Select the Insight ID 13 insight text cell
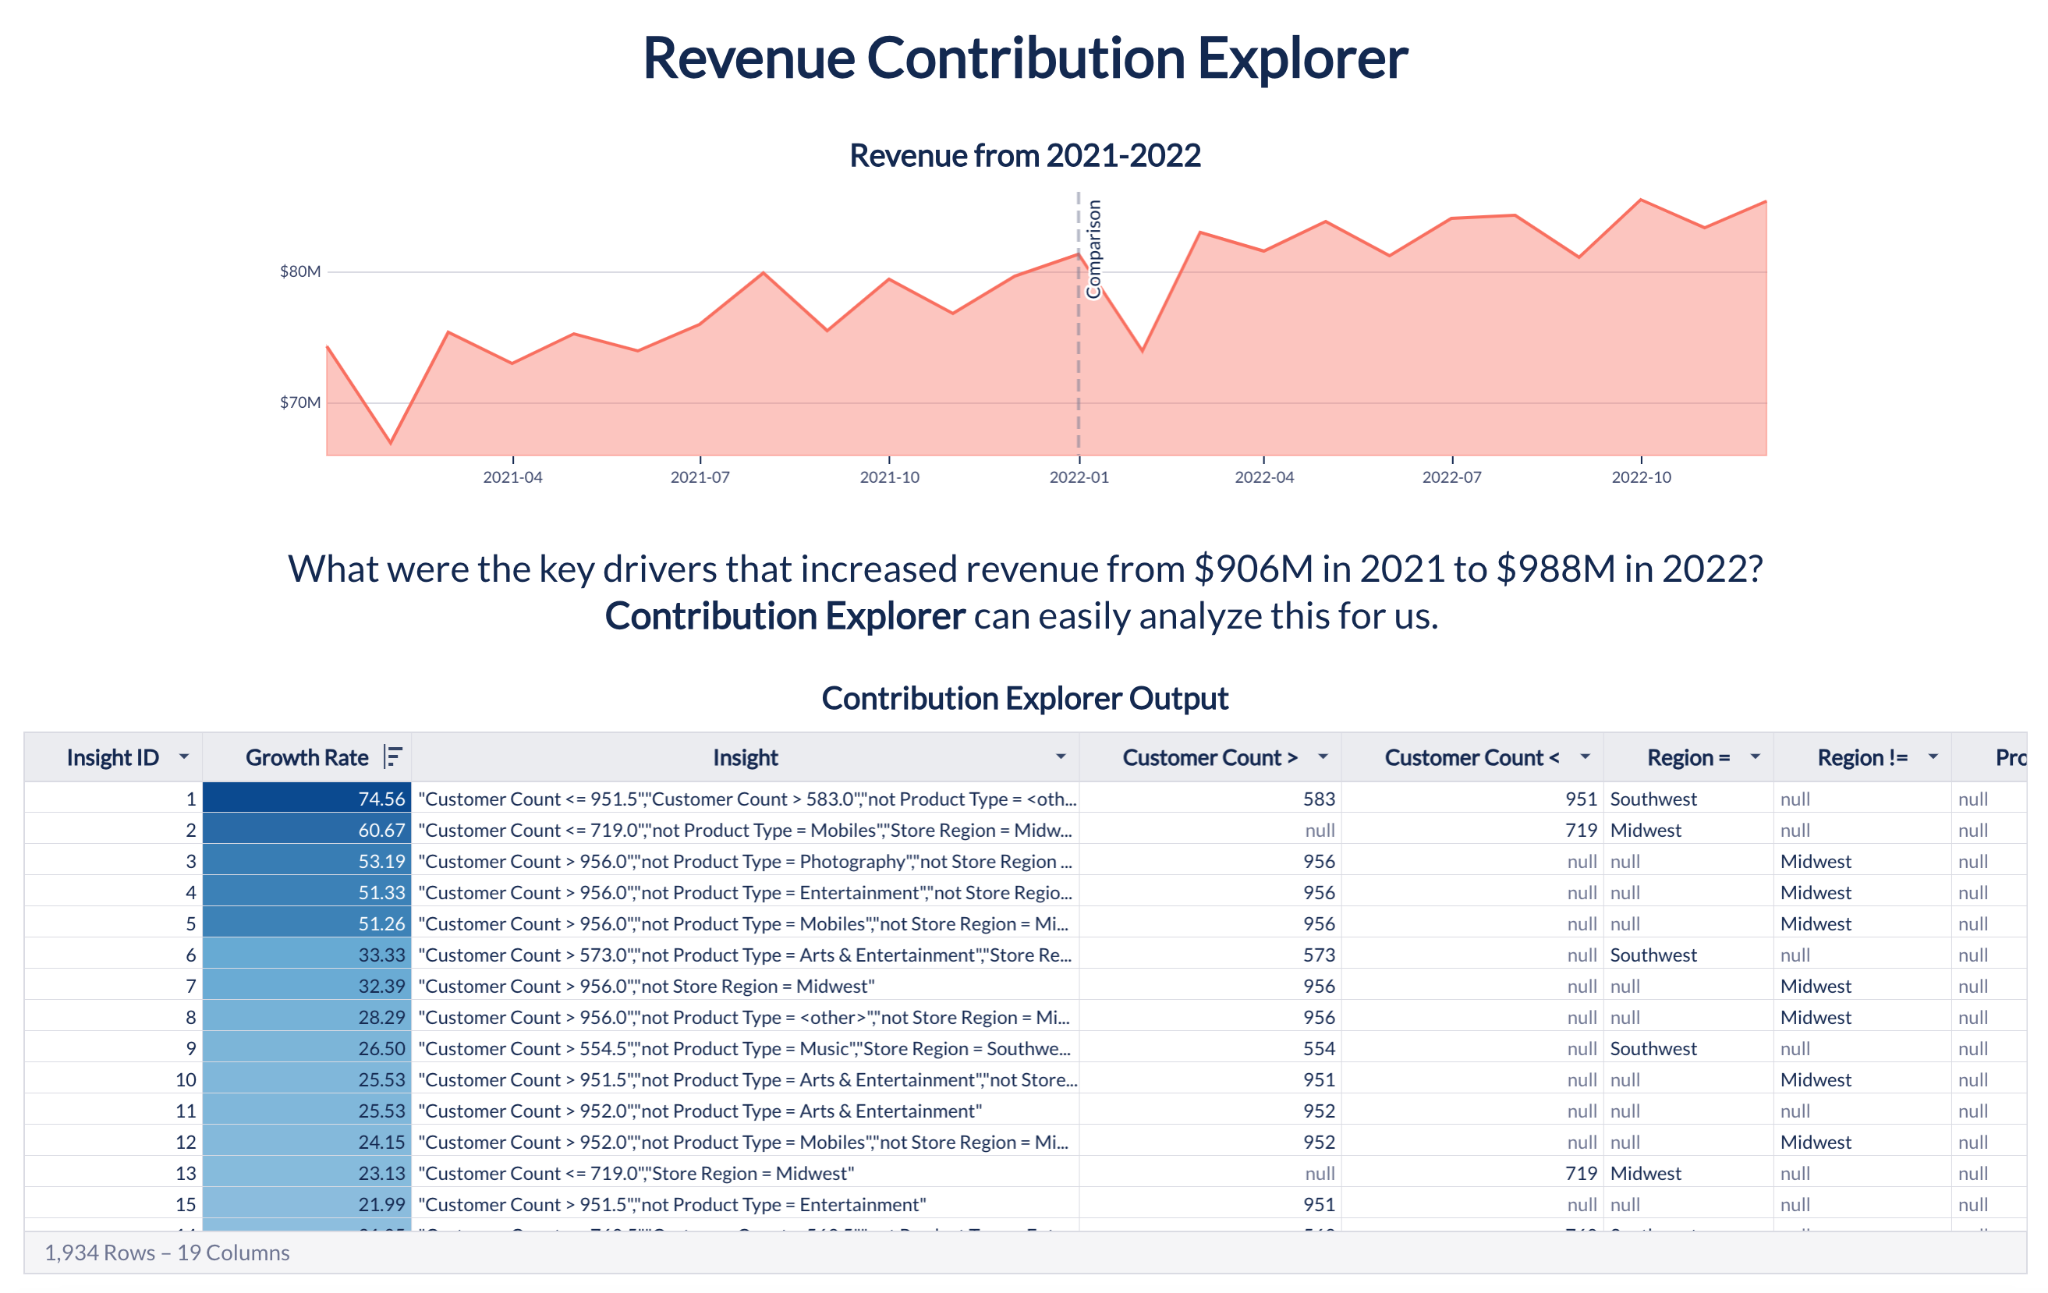The image size is (2048, 1293). point(637,1173)
